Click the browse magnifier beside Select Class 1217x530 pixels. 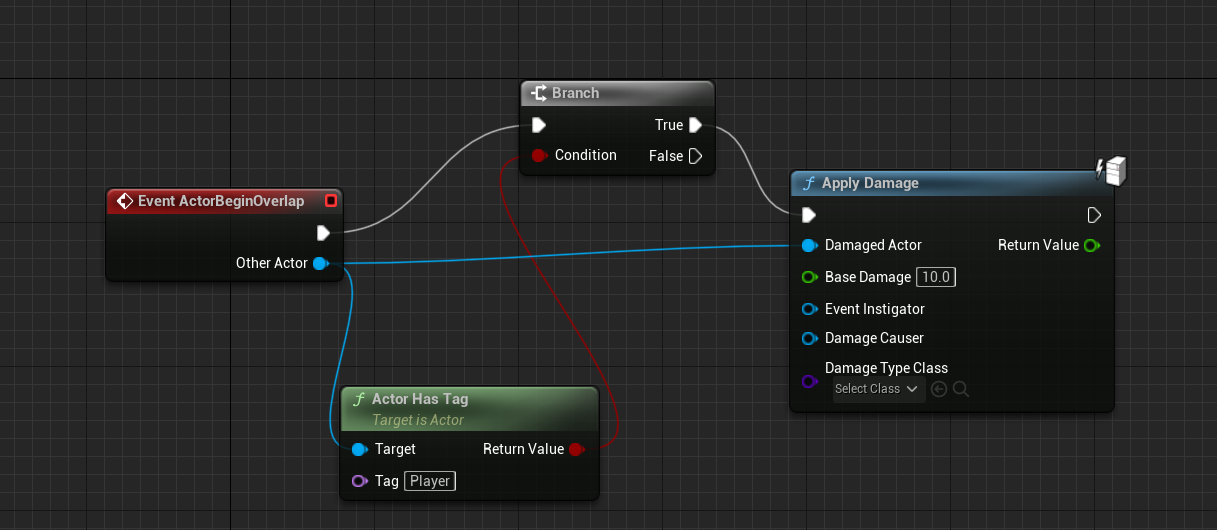[x=961, y=389]
